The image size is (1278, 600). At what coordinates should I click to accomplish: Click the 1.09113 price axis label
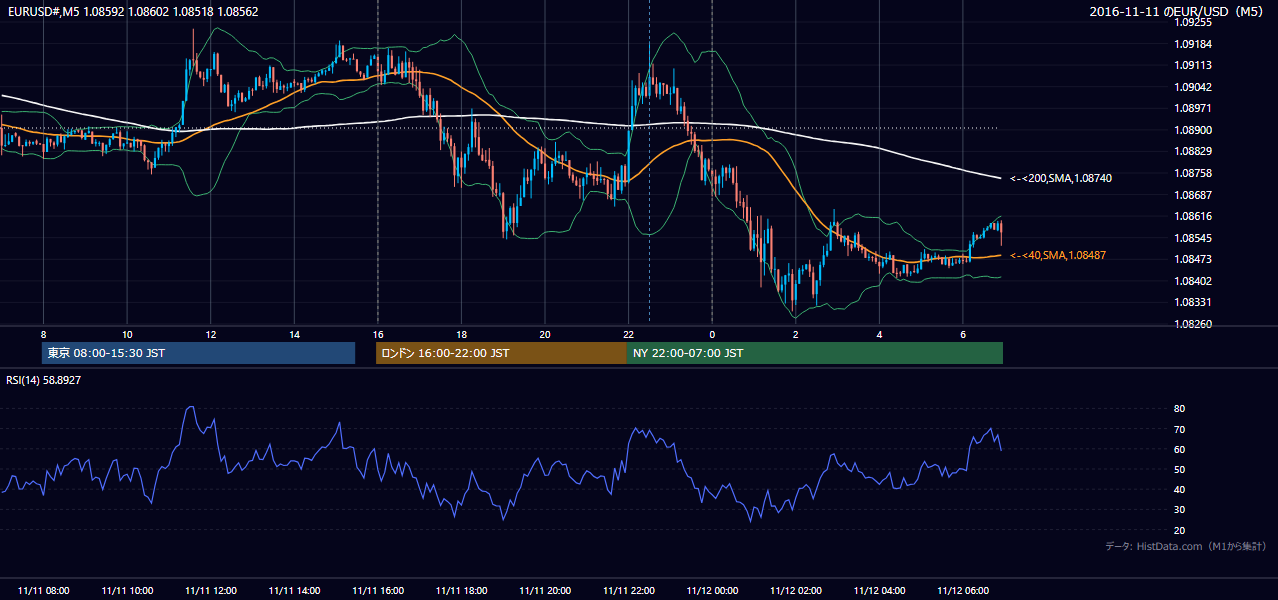click(1192, 65)
